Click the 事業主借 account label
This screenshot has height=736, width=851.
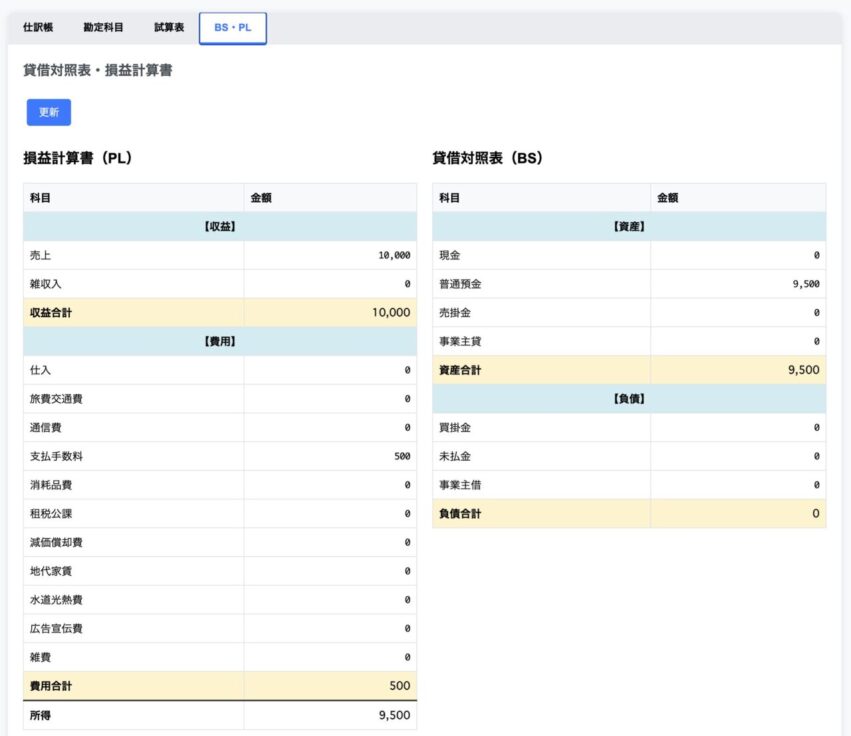(x=460, y=485)
